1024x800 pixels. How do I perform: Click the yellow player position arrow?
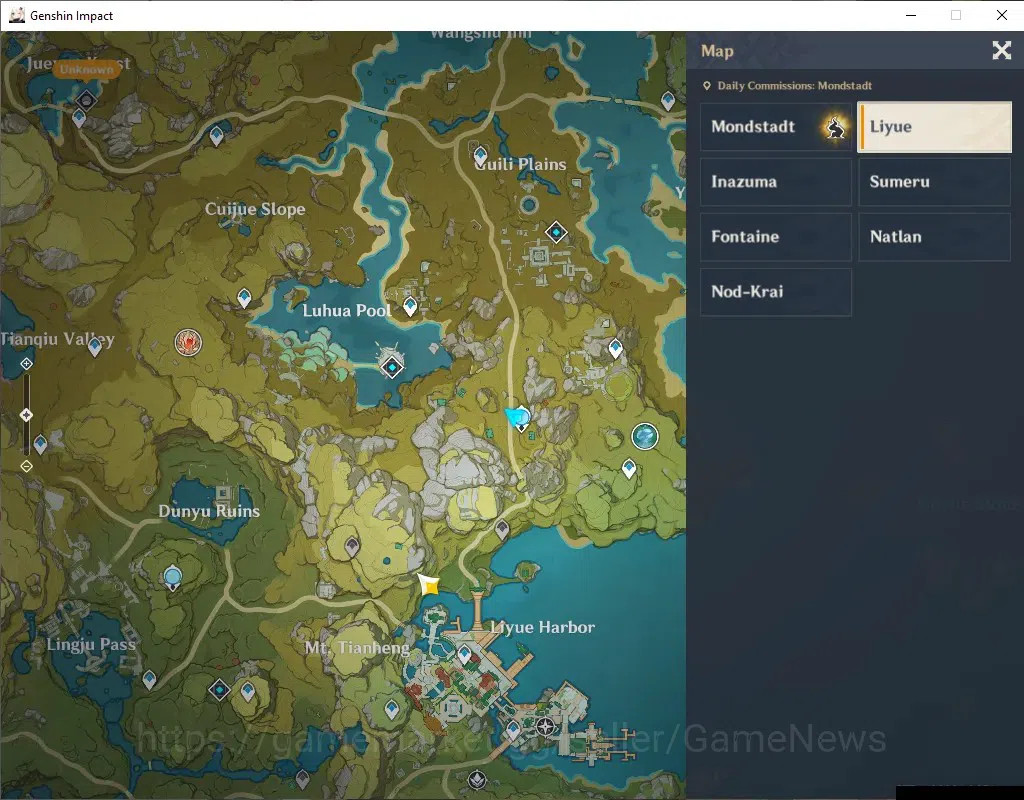coord(428,584)
